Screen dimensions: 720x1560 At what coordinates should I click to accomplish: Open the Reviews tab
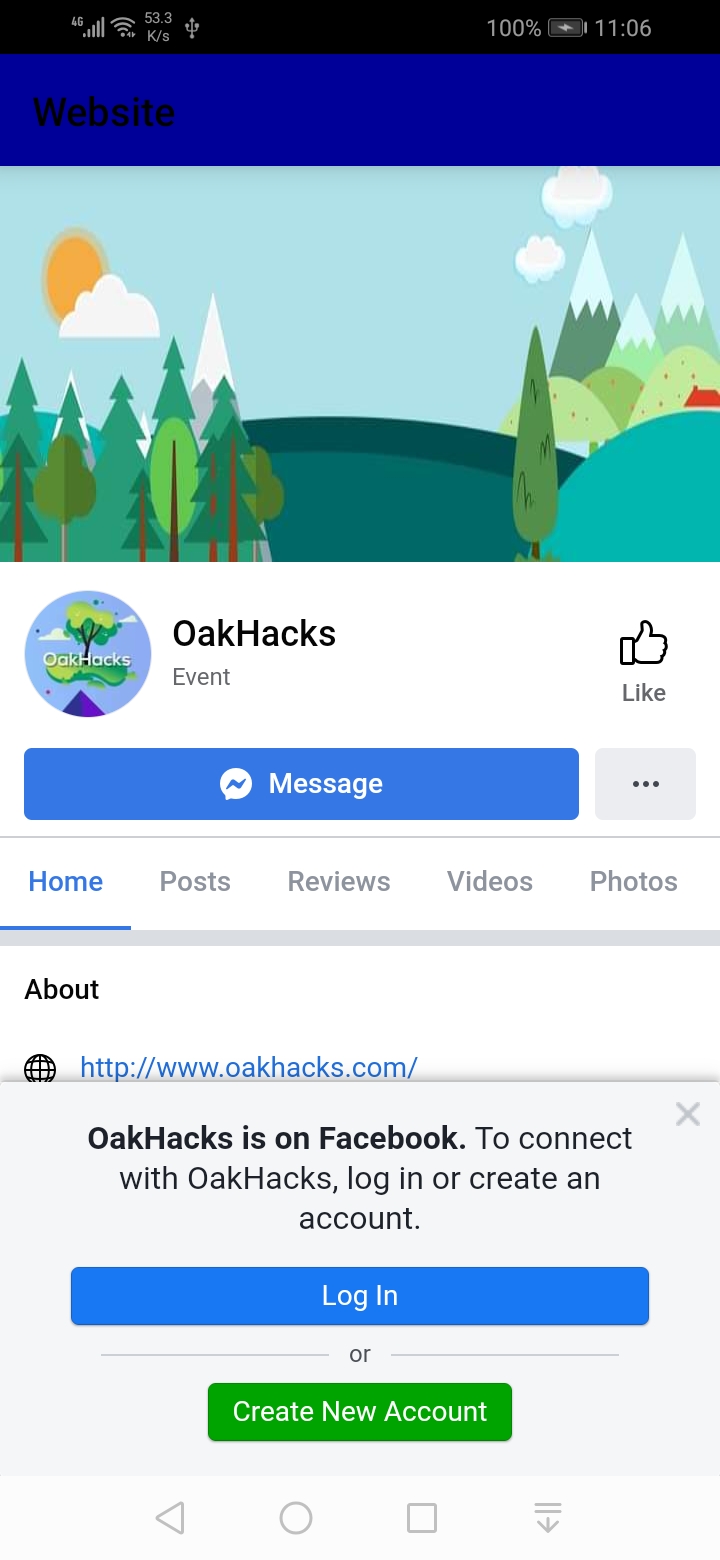[339, 882]
